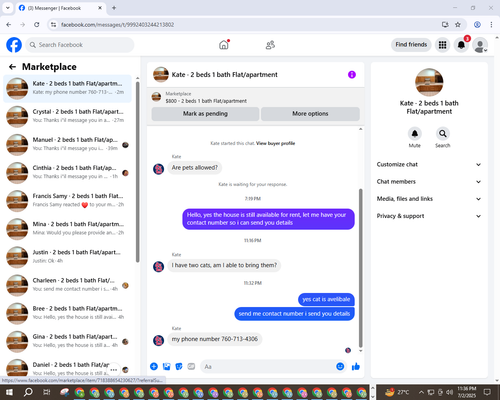Go back with the browser back arrow
Viewport: 500px width, 400px height.
tap(9, 25)
